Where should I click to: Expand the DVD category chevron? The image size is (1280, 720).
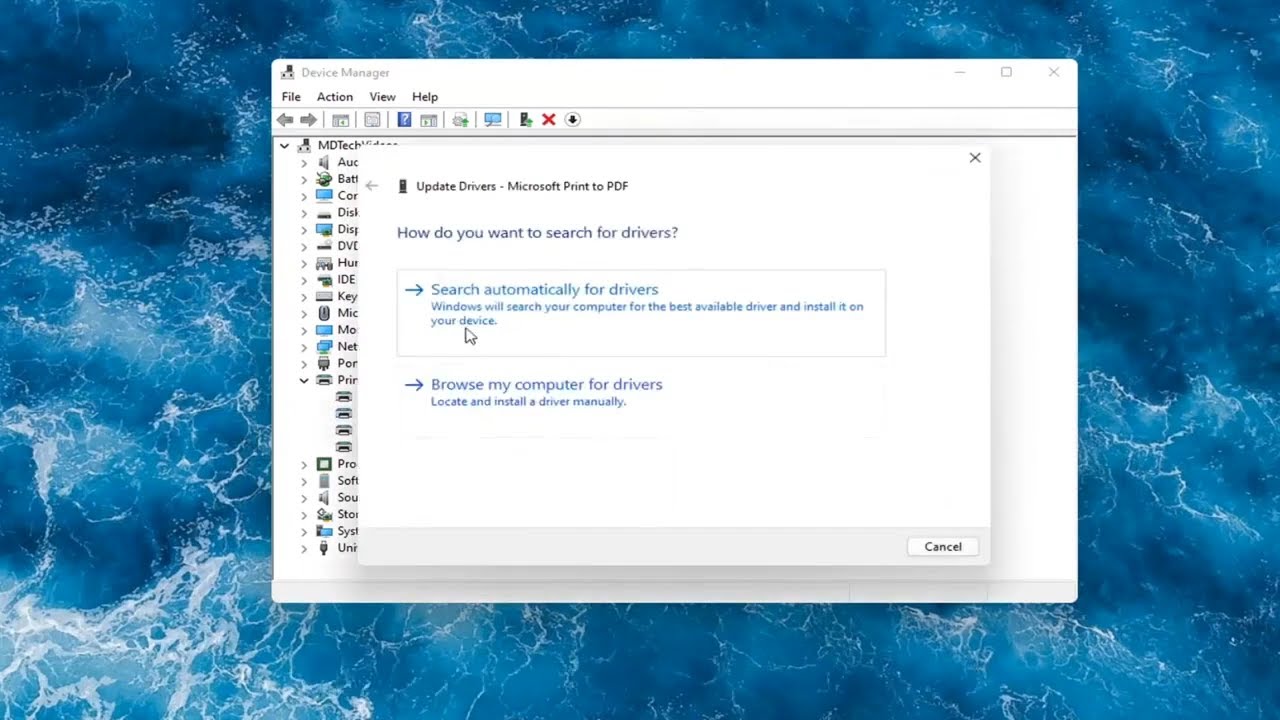click(304, 246)
